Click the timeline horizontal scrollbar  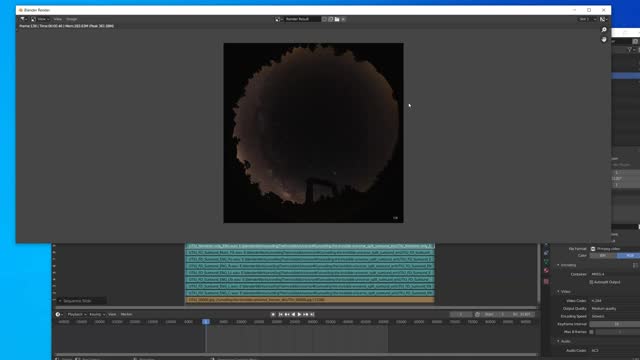coord(296,354)
